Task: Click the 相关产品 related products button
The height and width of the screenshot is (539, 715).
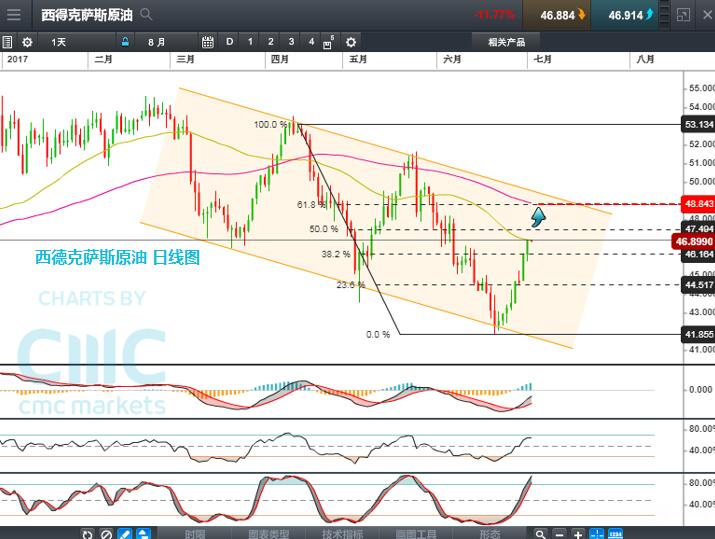Action: (505, 42)
